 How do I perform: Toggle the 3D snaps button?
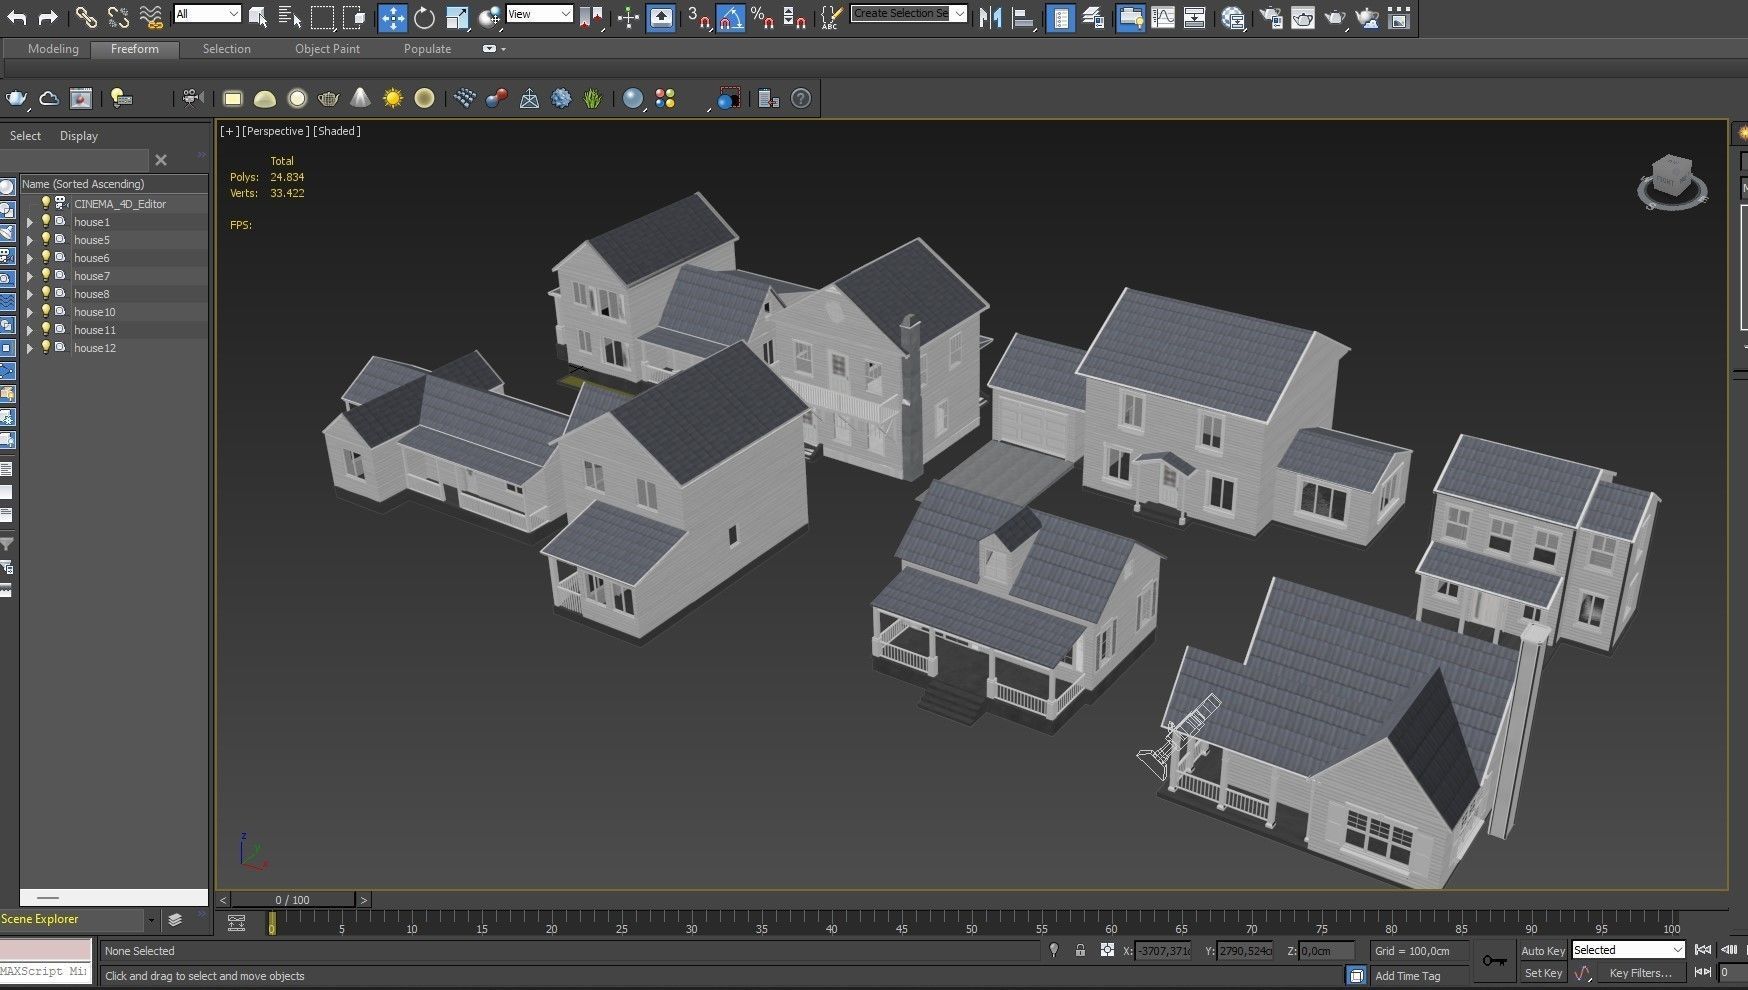tap(699, 17)
